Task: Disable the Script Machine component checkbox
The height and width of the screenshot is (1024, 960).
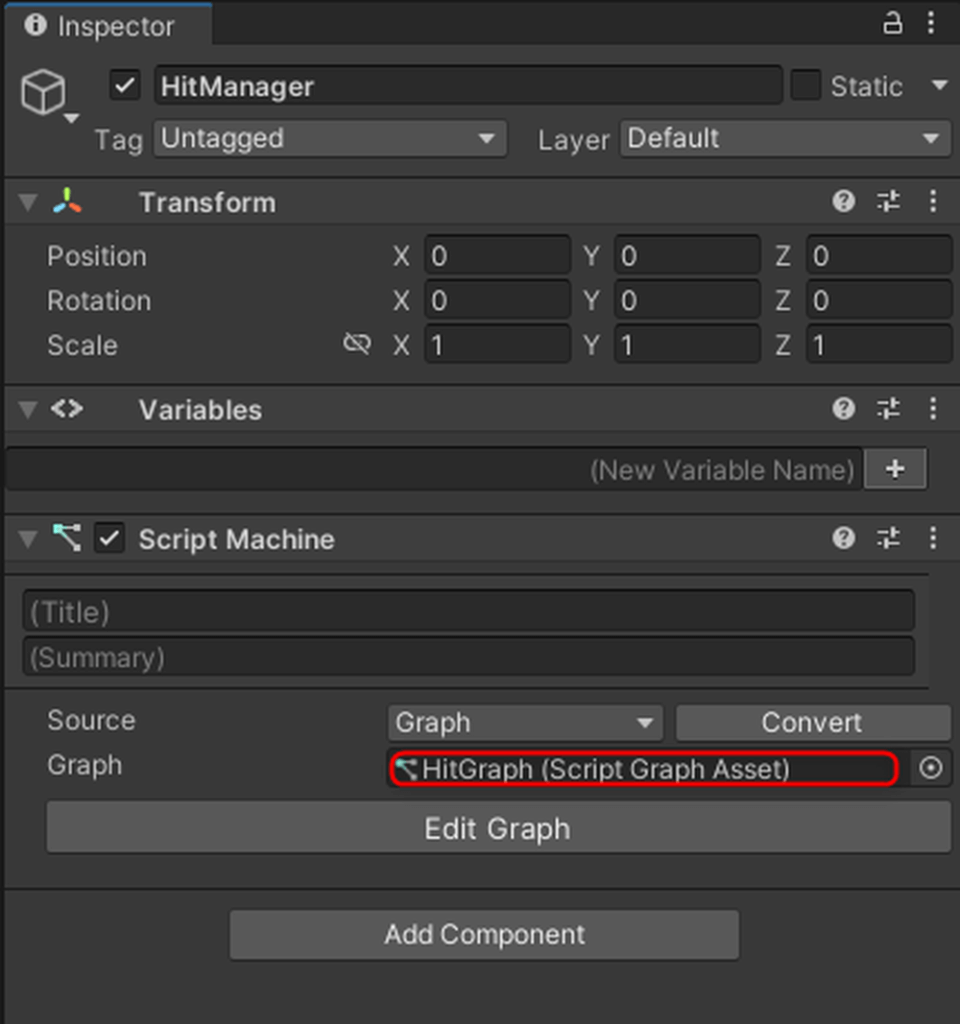Action: 109,539
